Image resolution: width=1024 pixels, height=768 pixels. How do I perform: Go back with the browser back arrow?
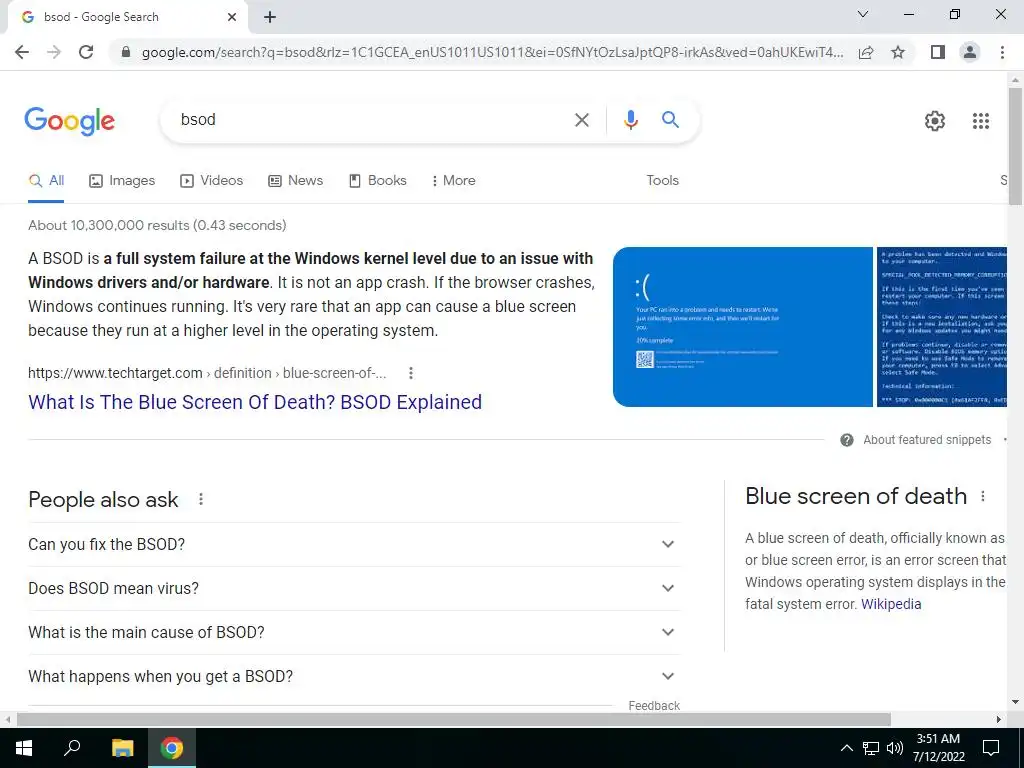coord(22,52)
